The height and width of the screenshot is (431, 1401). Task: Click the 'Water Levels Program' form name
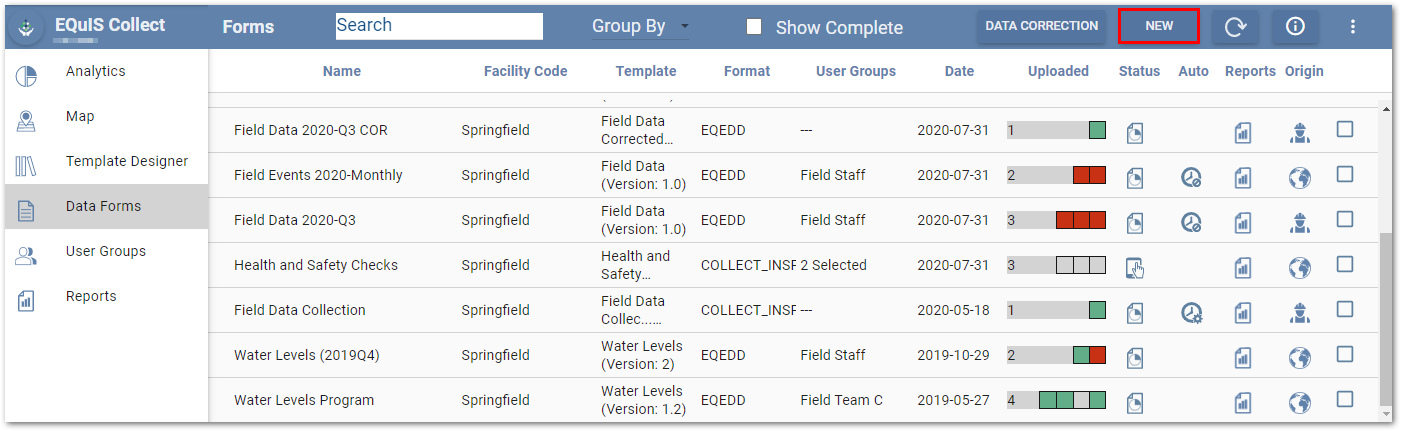tap(304, 400)
